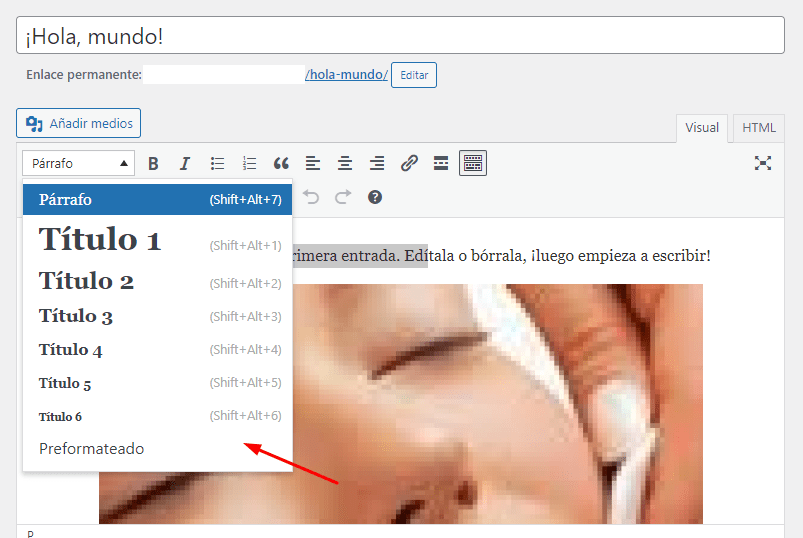This screenshot has height=538, width=803.
Task: Choose Título 4 heading format
Action: pos(157,350)
